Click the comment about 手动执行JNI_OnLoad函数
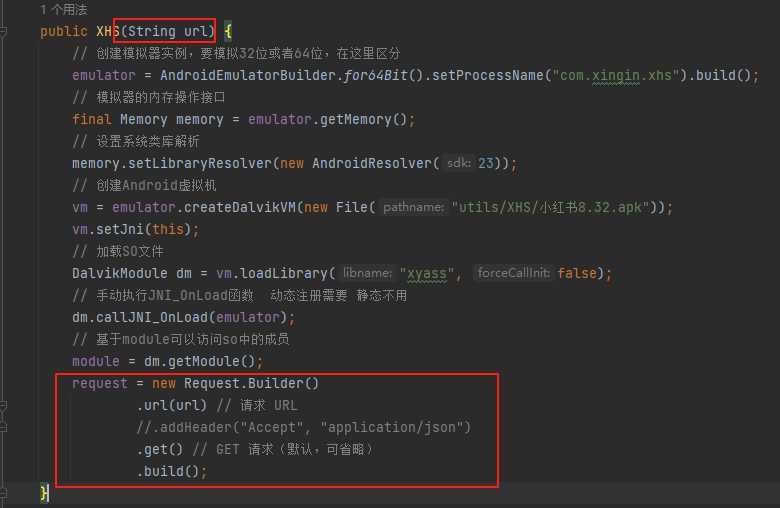The image size is (780, 508). 240,296
